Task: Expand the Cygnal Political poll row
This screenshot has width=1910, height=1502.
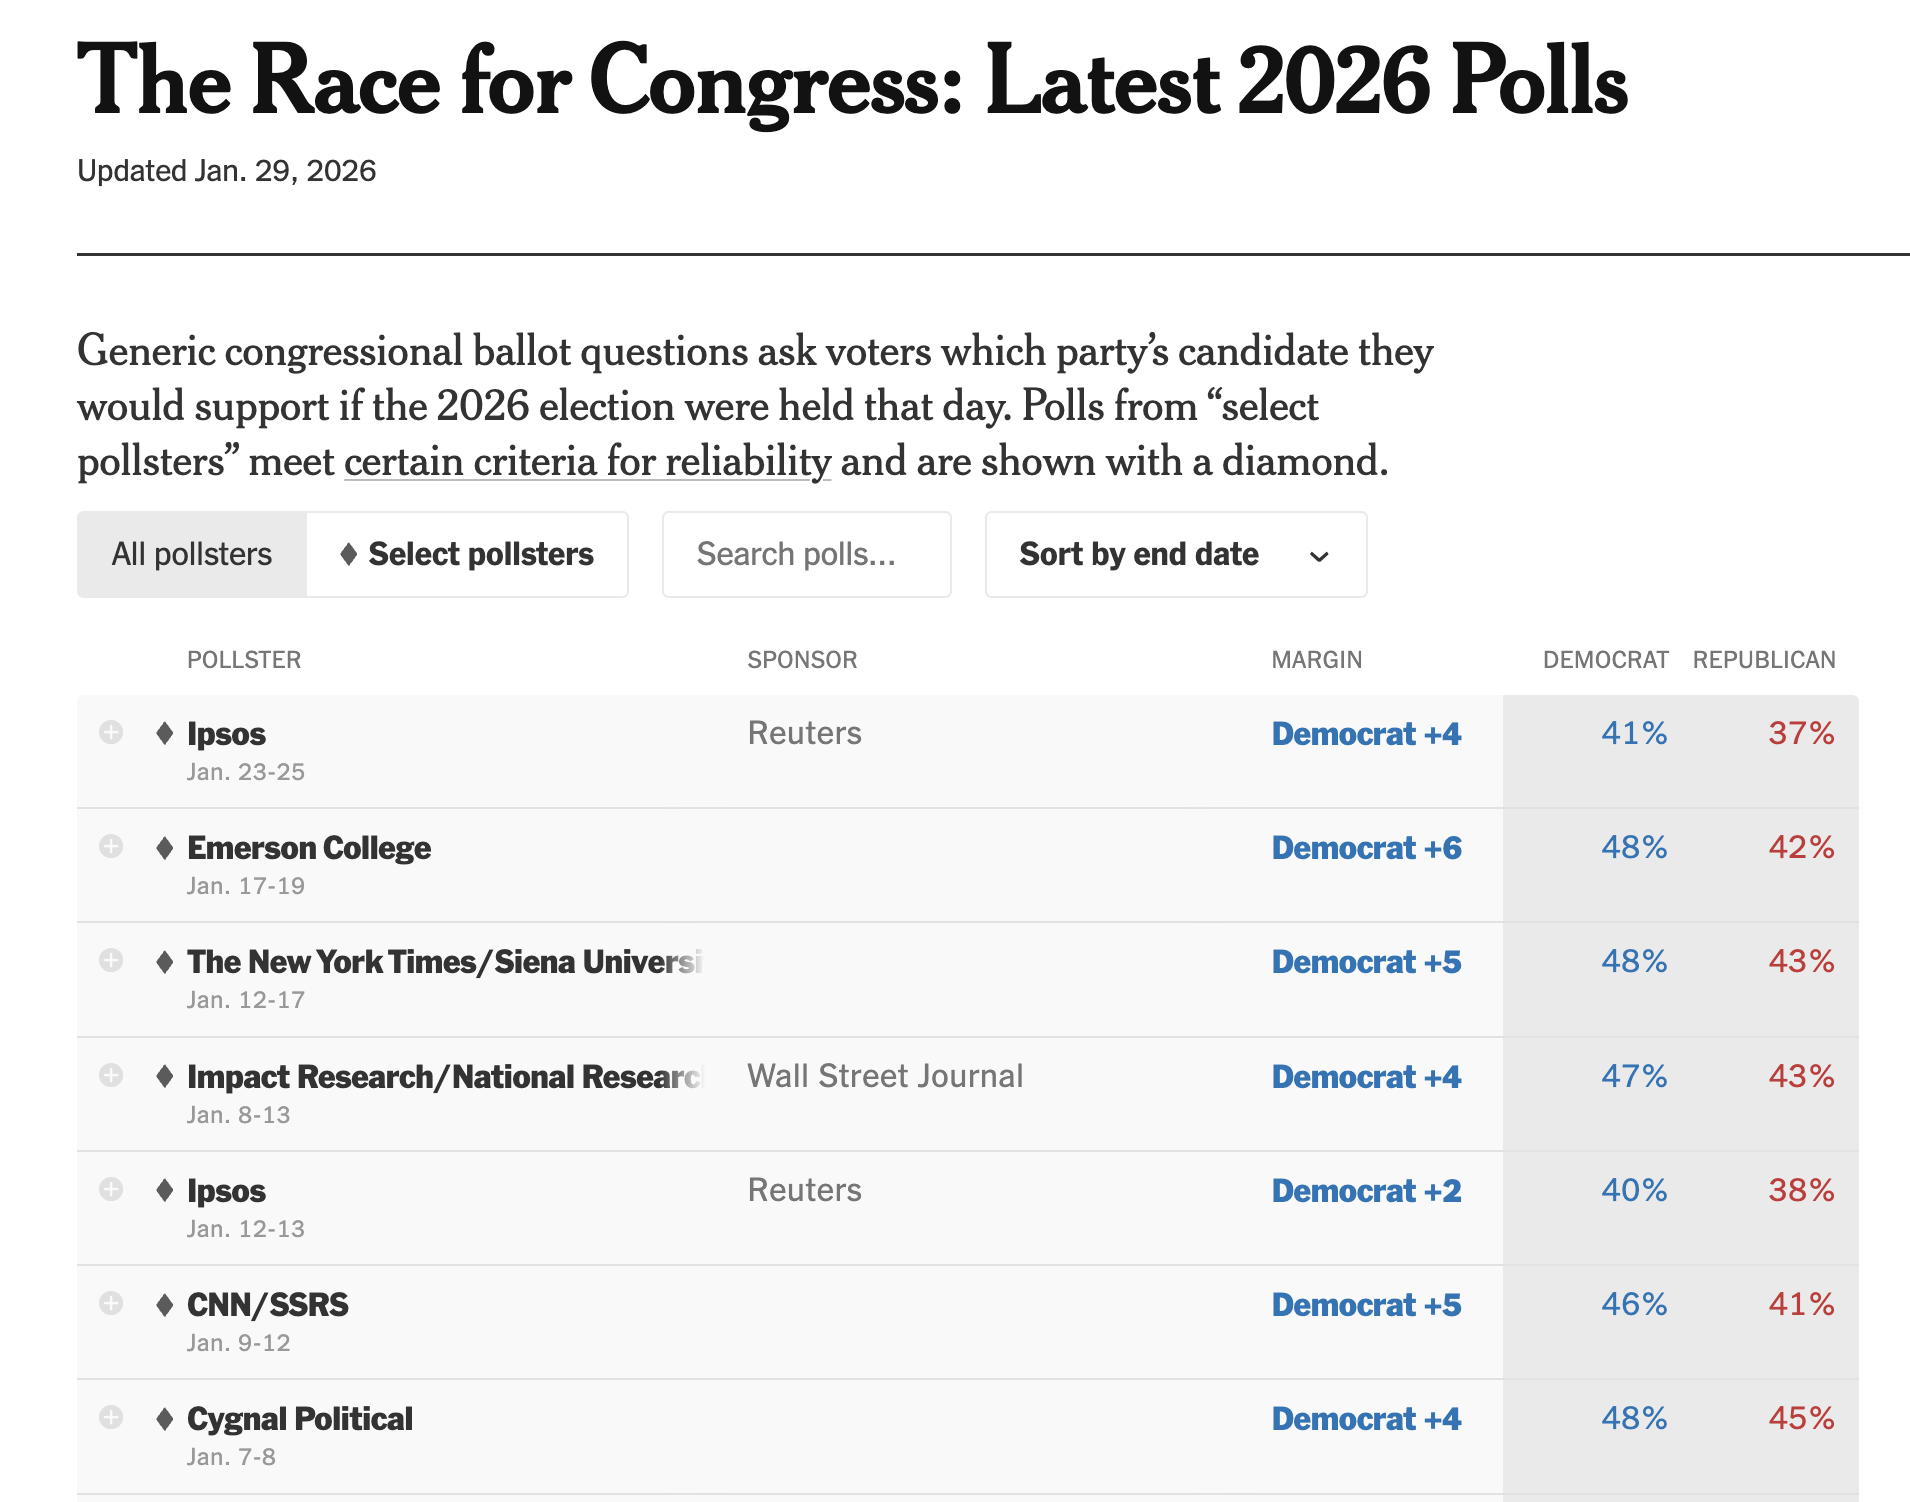Action: (111, 1417)
